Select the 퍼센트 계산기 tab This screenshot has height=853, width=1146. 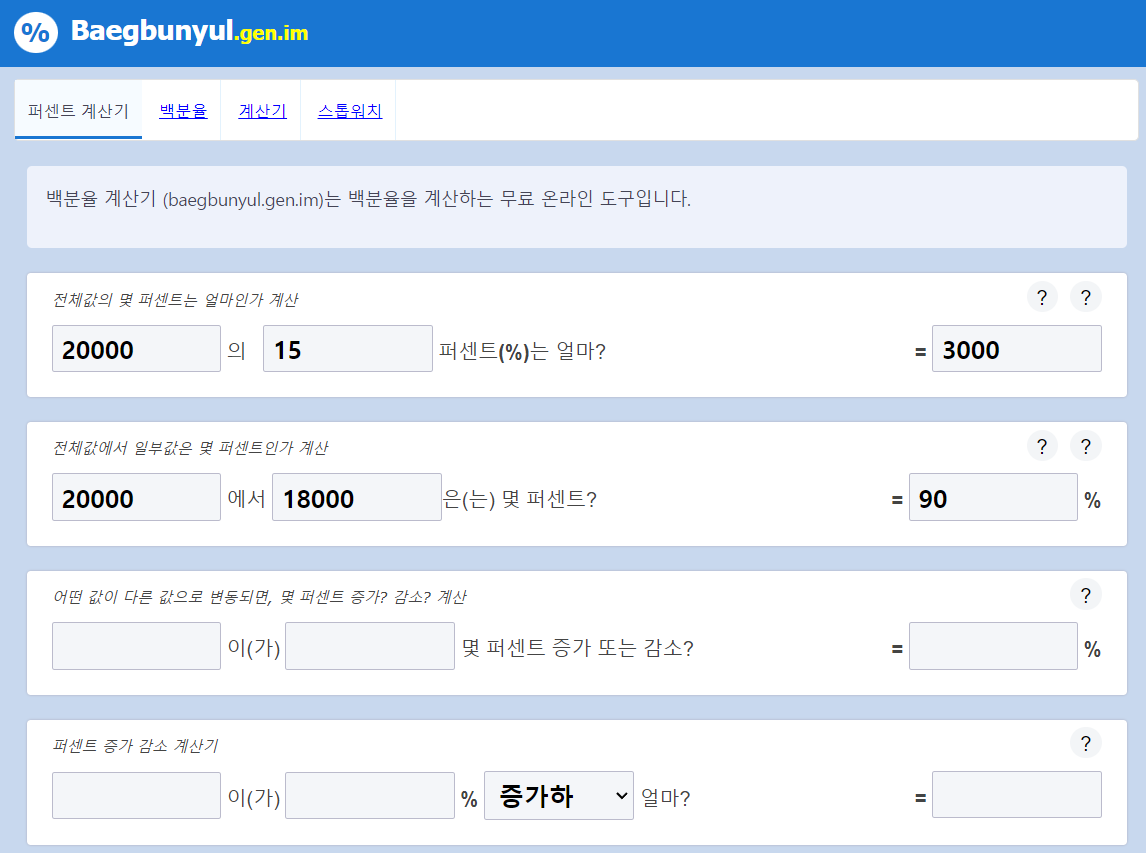77,110
